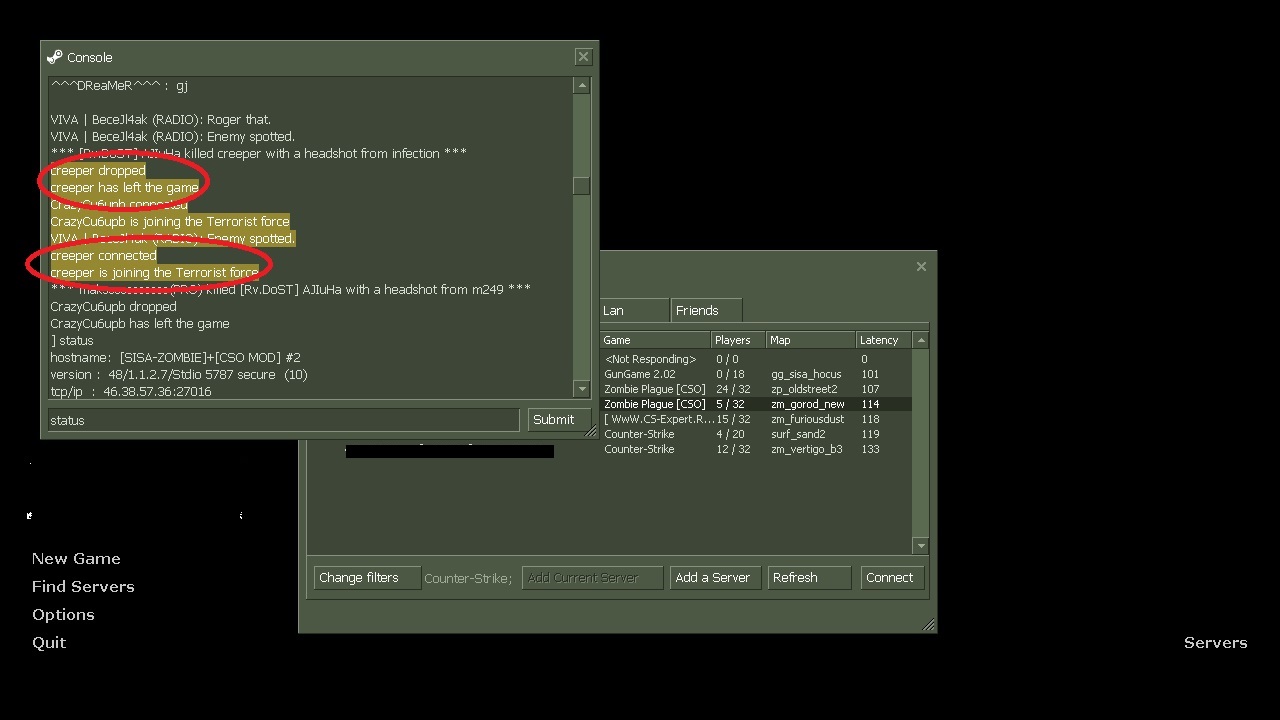
Task: Switch to the Lan tab
Action: [633, 311]
